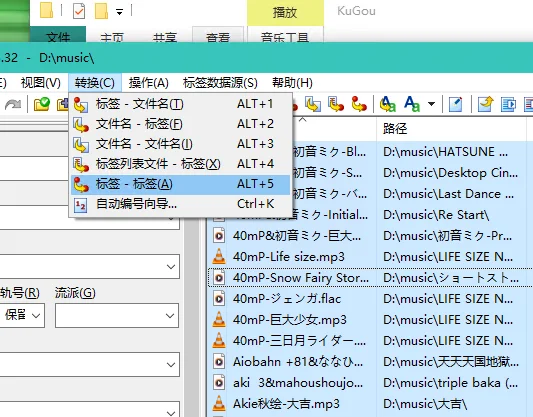Screen dimensions: 533x417
Task: Choose the highlighted 标签 - 标签(A) menu item
Action: pos(180,184)
